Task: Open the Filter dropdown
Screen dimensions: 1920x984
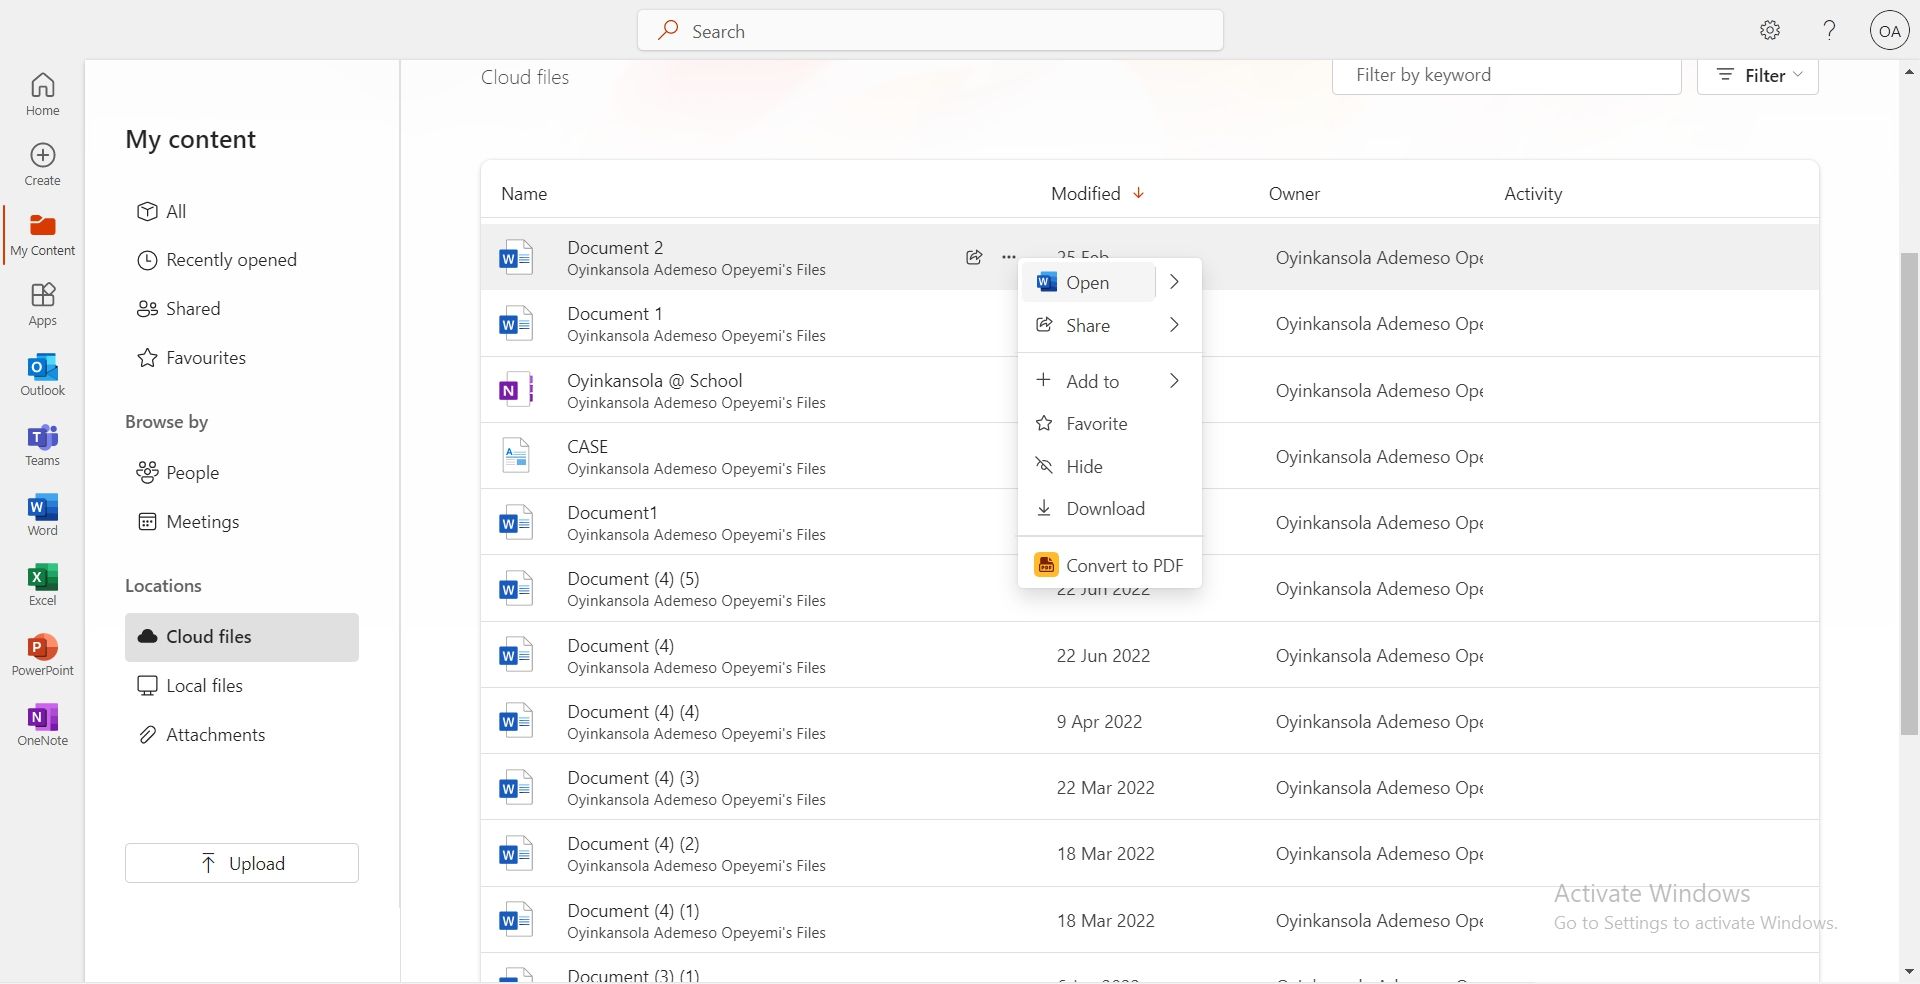Action: (x=1757, y=76)
